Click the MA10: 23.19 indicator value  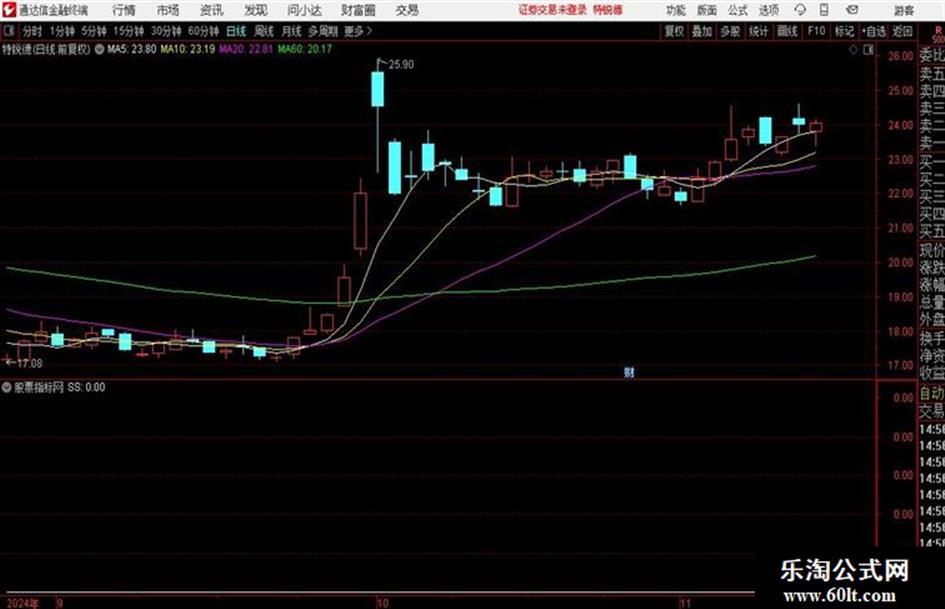tap(187, 49)
